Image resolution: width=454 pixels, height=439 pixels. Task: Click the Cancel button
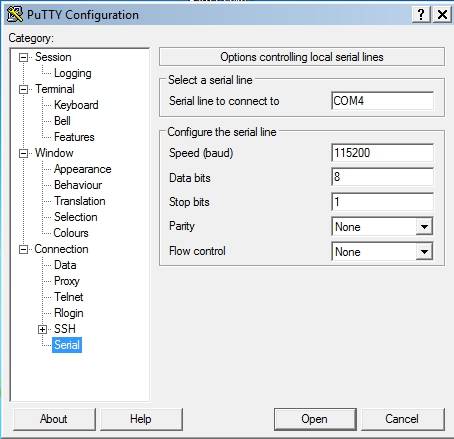tap(403, 419)
